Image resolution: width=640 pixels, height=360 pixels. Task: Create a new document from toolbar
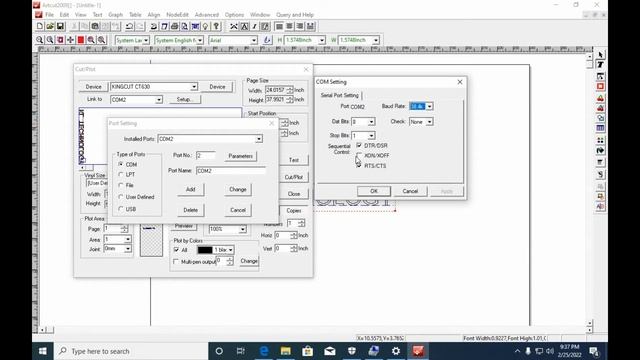point(40,27)
